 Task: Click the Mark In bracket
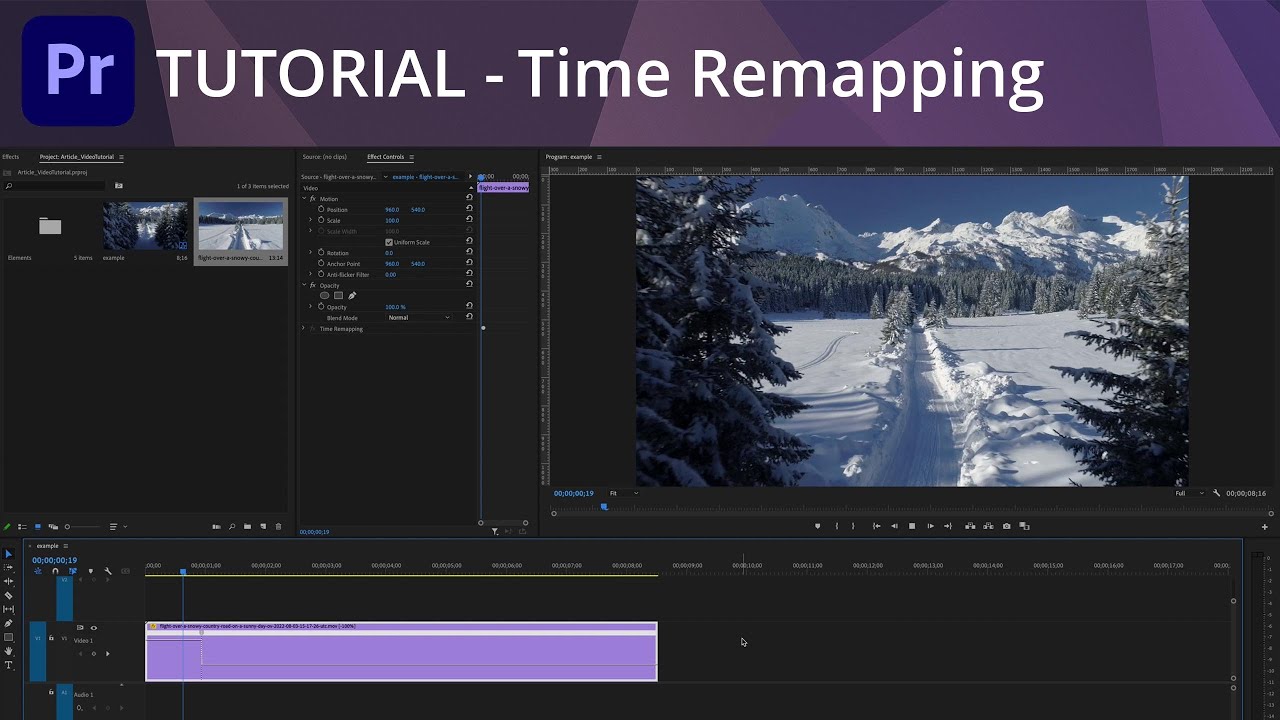pos(836,526)
